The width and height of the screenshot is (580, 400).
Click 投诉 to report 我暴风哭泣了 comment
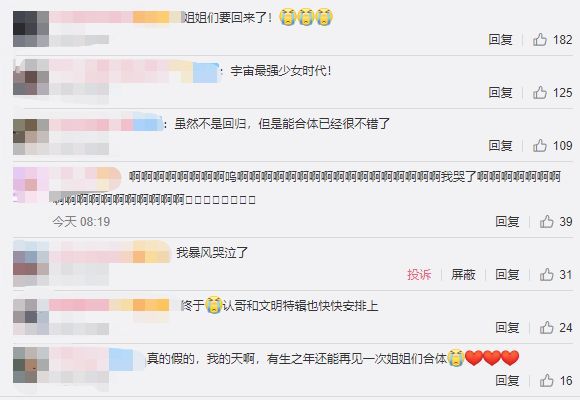point(419,274)
